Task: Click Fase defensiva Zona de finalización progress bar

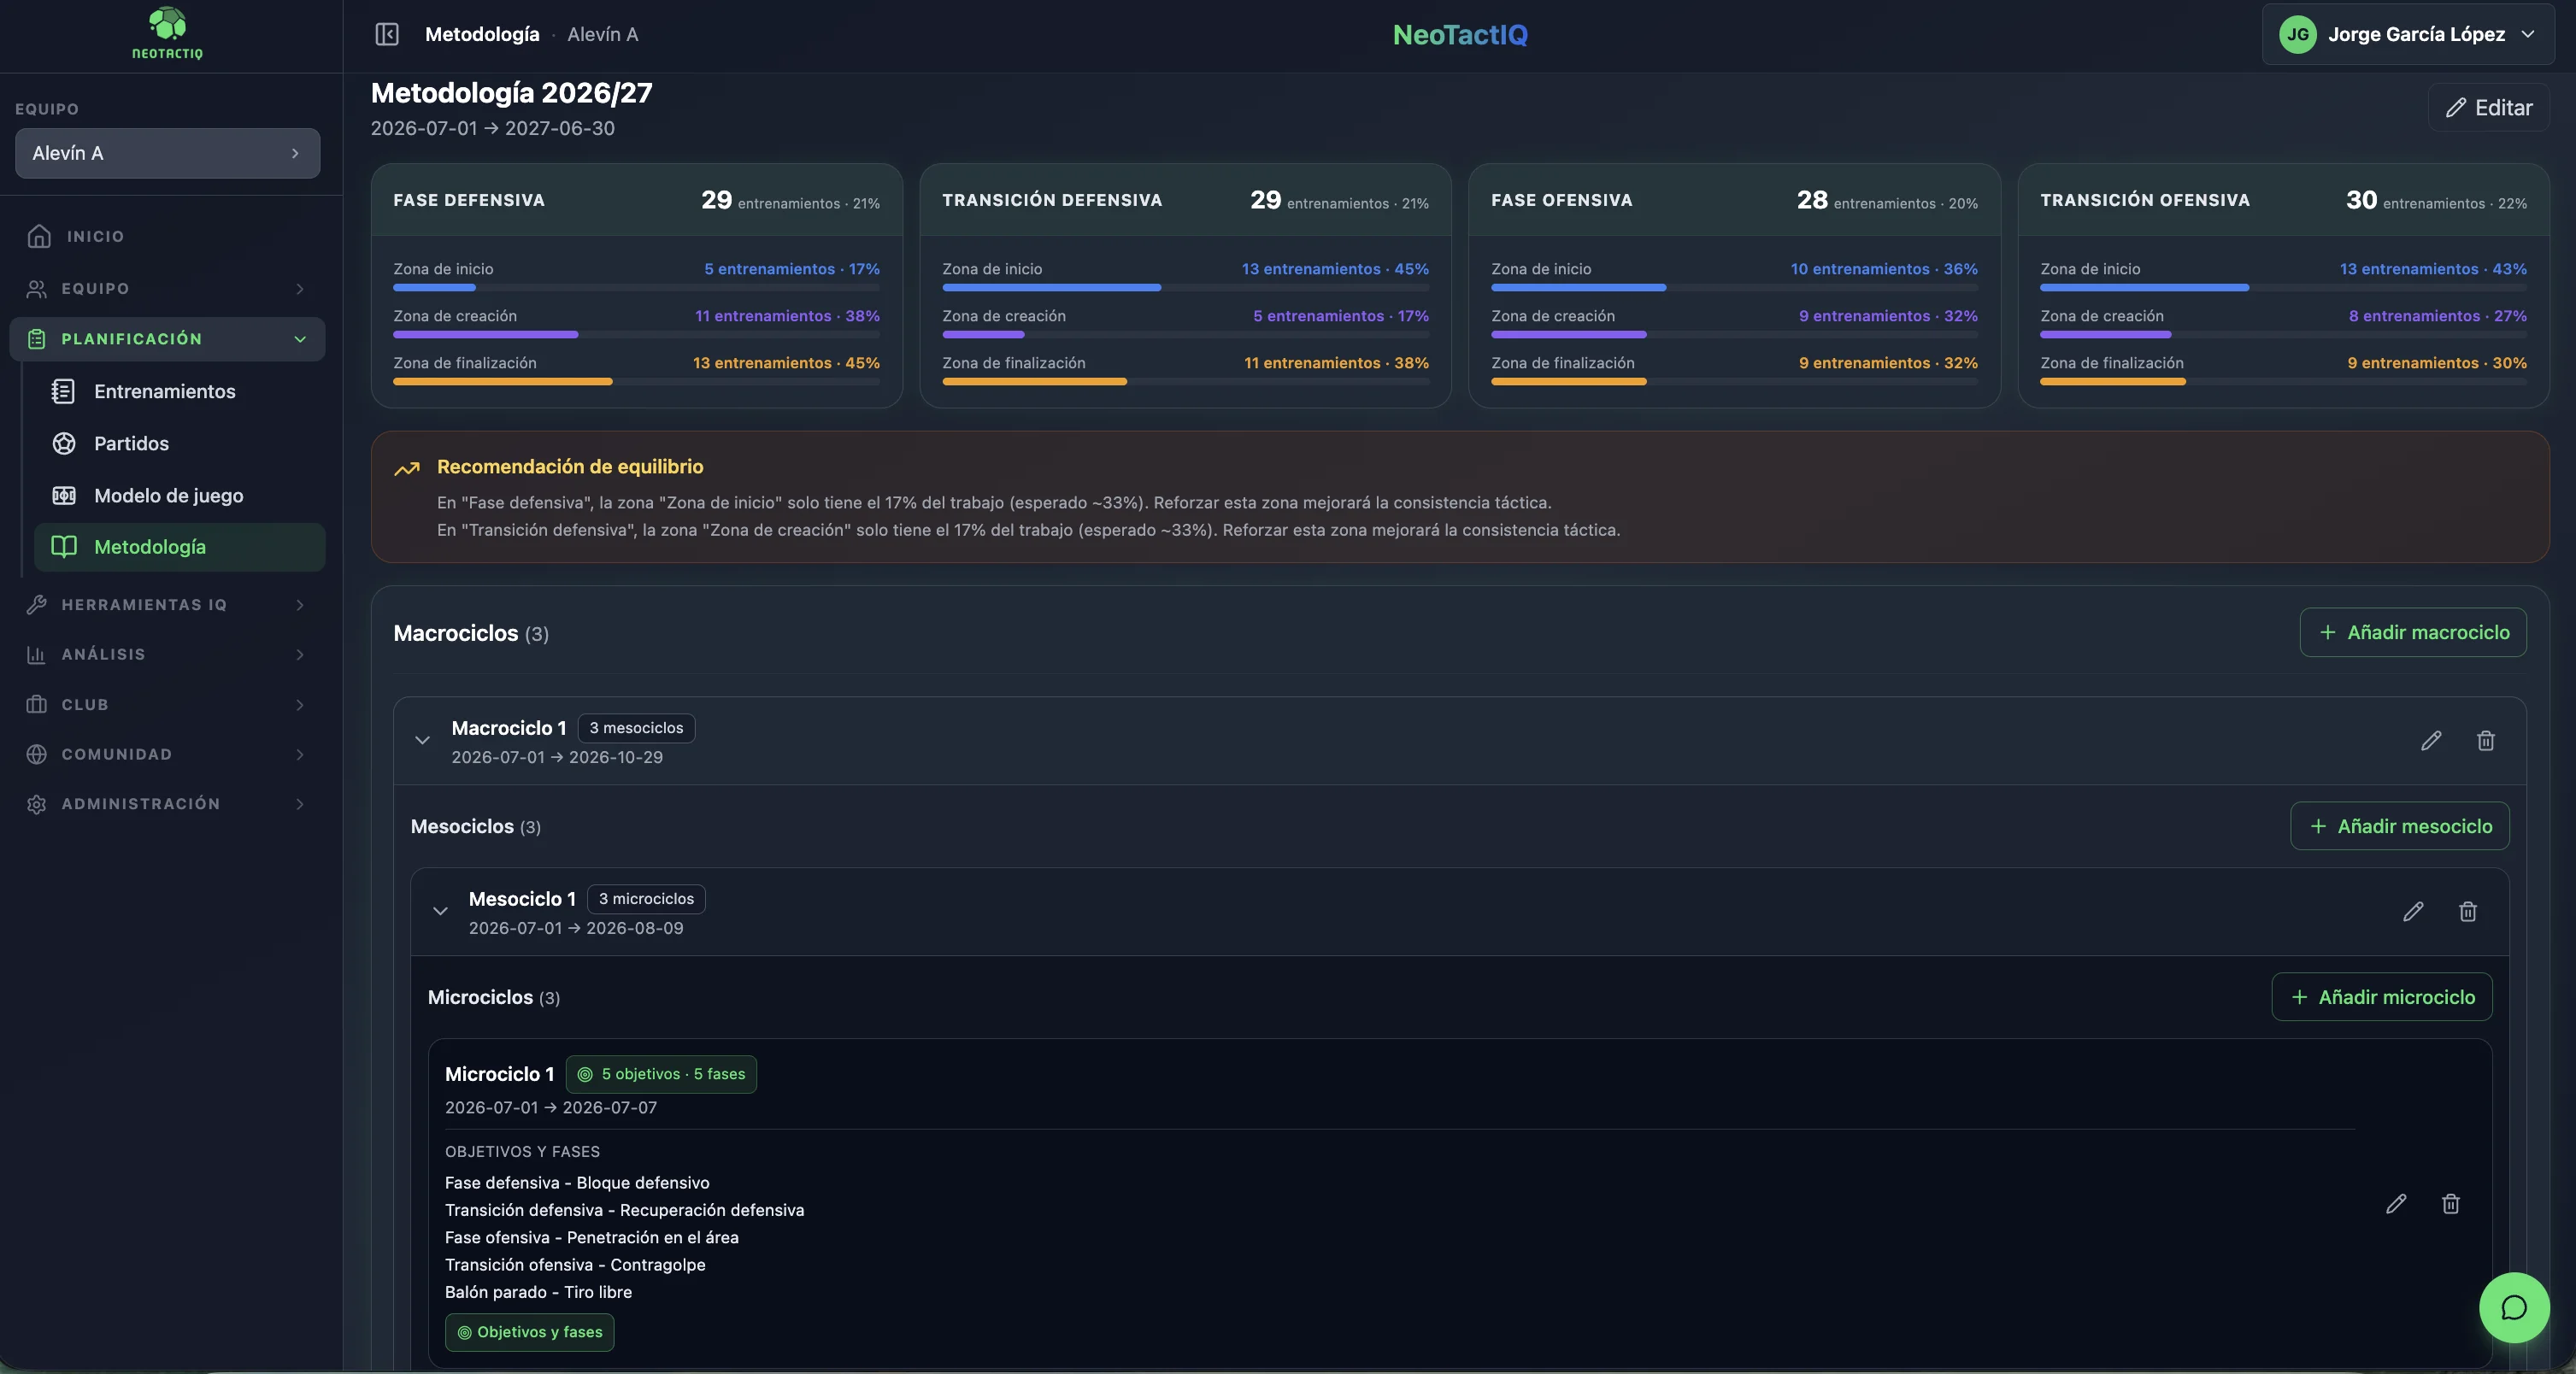Action: click(x=636, y=381)
